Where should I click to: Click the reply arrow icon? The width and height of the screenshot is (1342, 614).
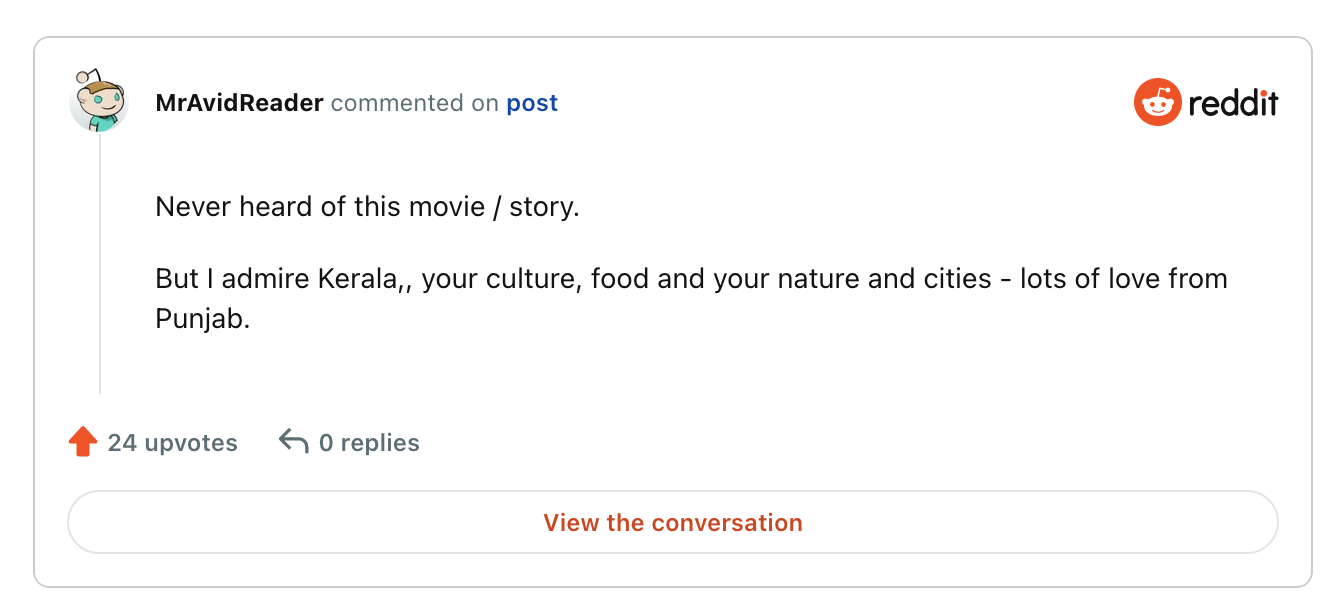click(293, 442)
